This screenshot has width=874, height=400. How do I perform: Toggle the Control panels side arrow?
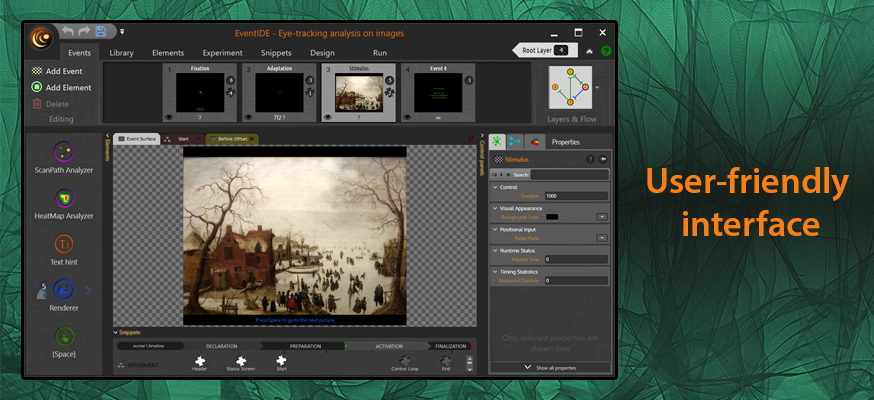click(x=482, y=135)
